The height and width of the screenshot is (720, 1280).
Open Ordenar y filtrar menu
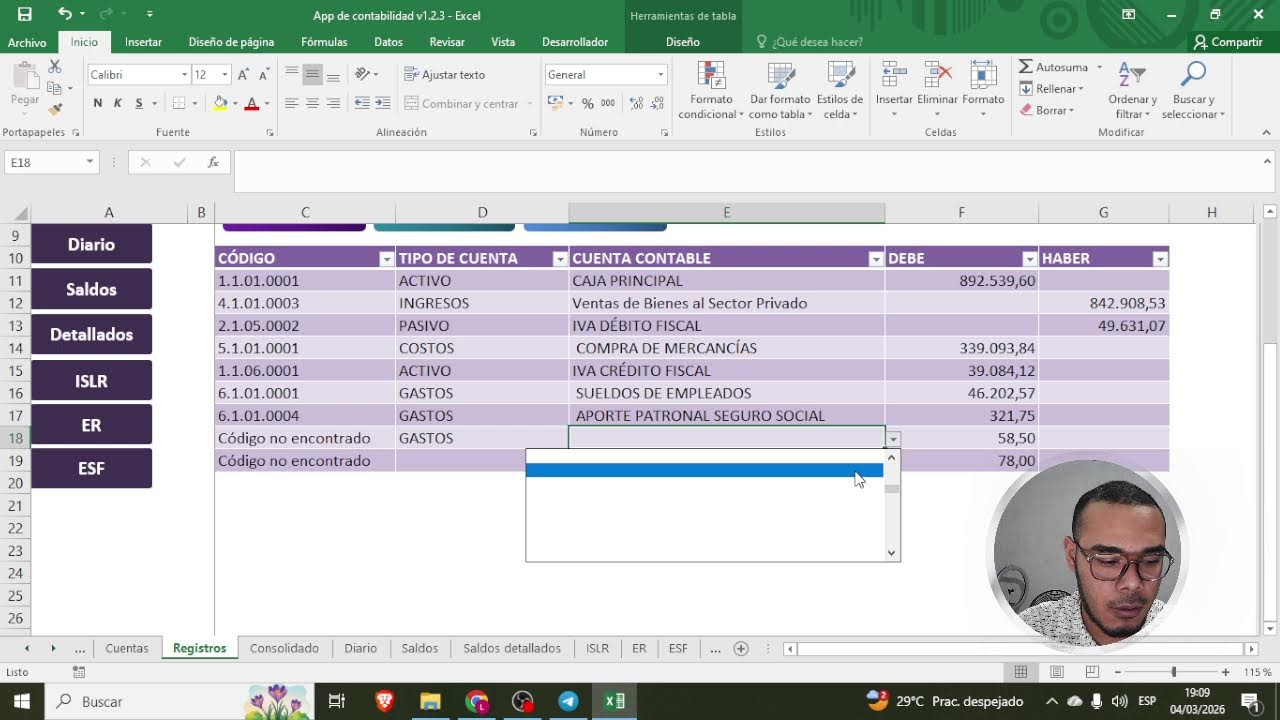(1133, 90)
